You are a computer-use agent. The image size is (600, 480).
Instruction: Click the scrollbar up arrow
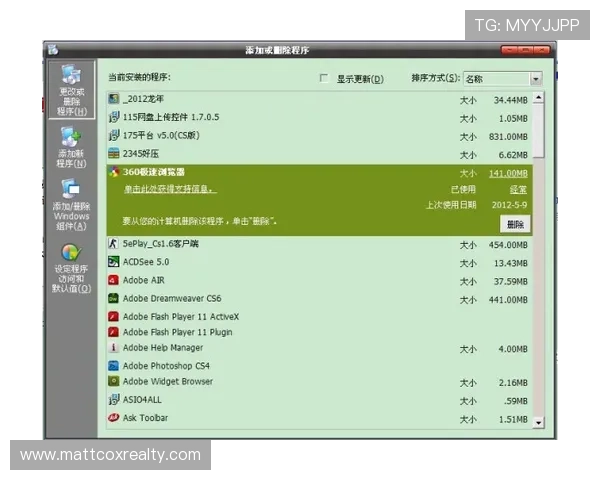(x=538, y=98)
